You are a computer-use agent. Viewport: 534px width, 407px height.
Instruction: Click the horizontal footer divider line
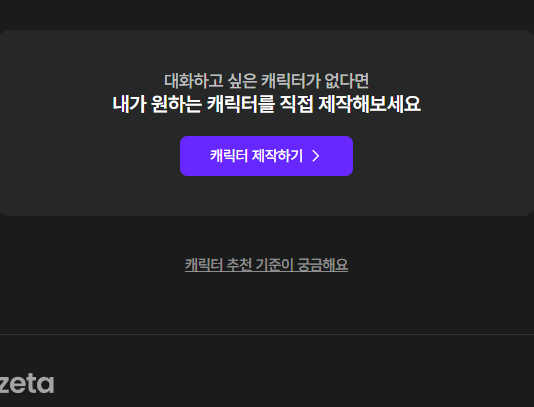pyautogui.click(x=267, y=334)
